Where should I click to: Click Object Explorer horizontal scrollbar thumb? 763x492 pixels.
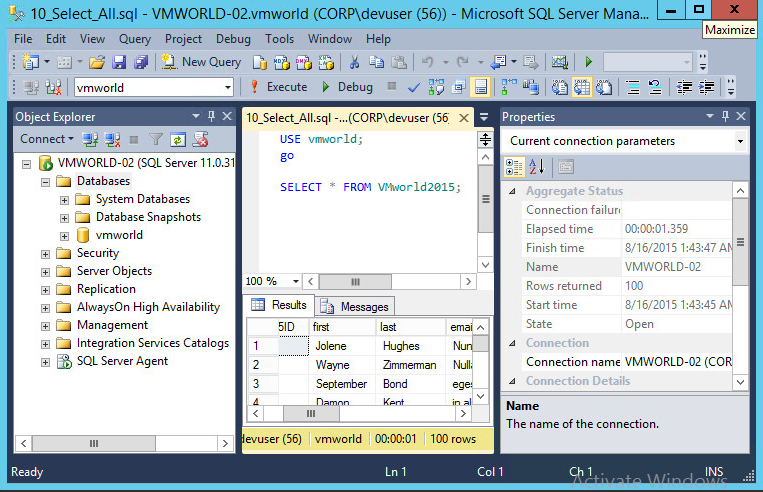point(94,443)
